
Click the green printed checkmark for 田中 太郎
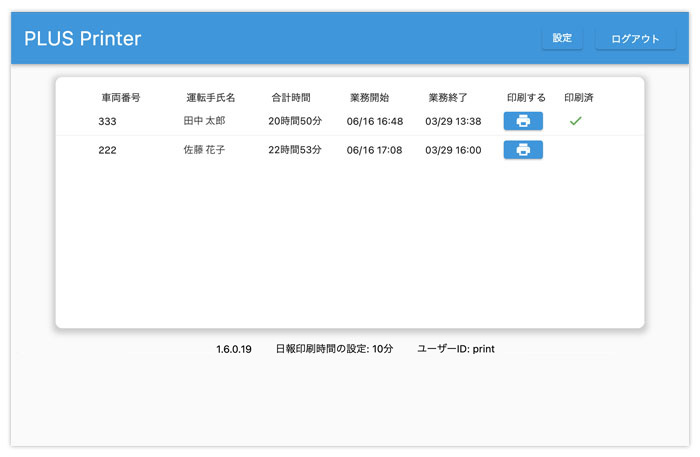tap(575, 121)
